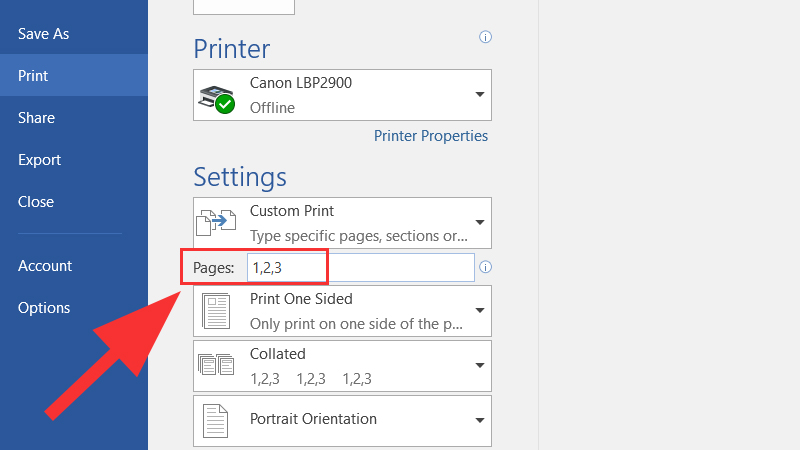Click the Canon LBP2900 printer icon
This screenshot has height=450, width=800.
[x=217, y=96]
